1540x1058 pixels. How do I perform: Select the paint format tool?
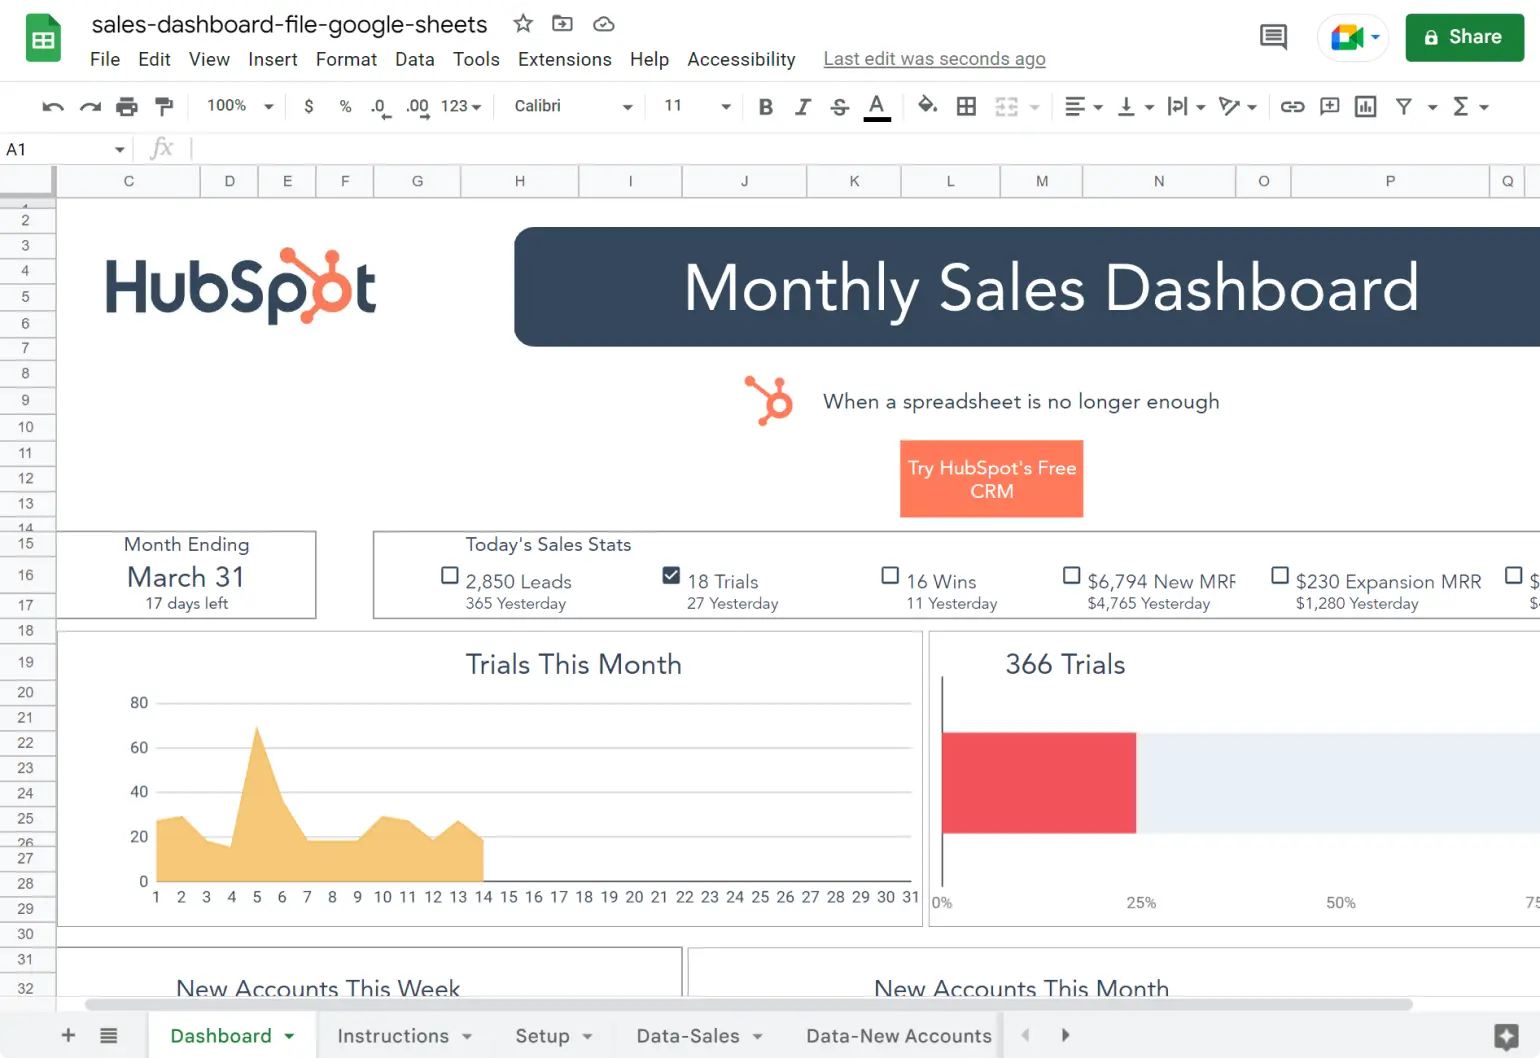pyautogui.click(x=164, y=106)
